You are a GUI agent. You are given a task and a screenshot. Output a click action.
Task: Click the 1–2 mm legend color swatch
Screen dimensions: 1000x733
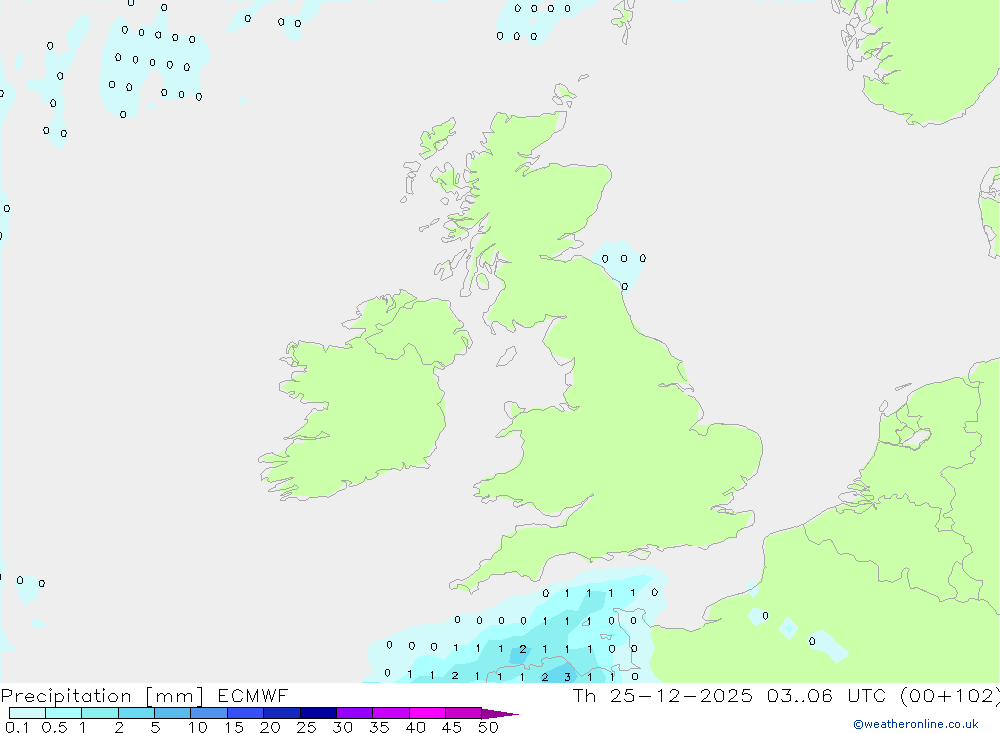99,713
